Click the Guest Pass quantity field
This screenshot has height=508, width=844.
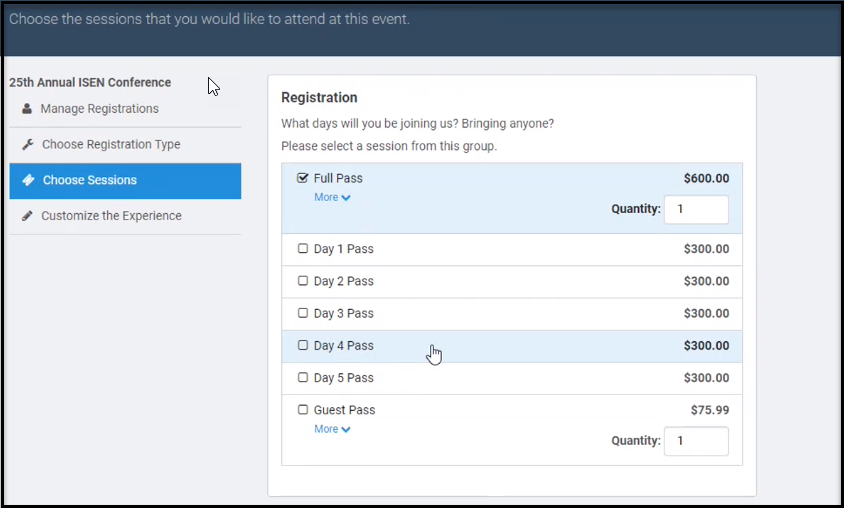pyautogui.click(x=696, y=441)
